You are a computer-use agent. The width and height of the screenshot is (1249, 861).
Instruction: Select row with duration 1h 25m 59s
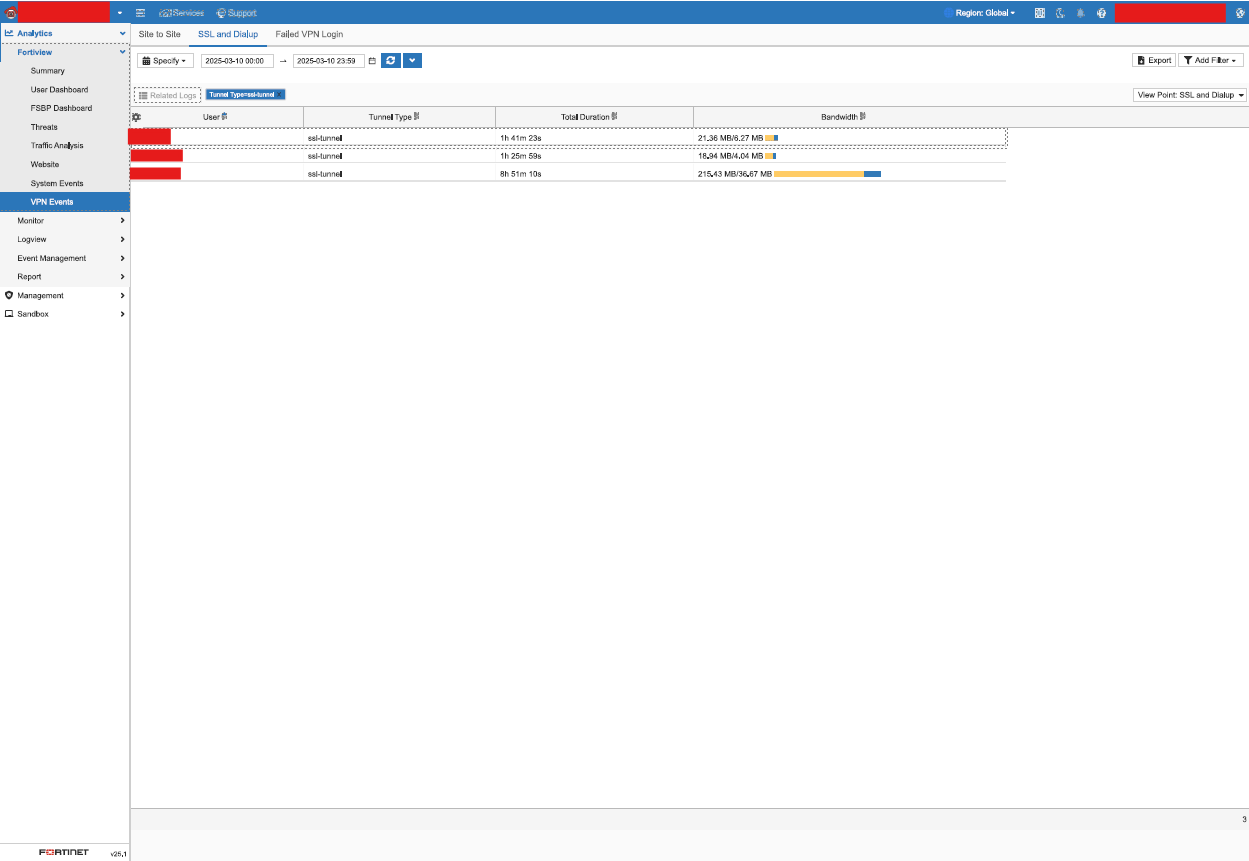pos(568,156)
